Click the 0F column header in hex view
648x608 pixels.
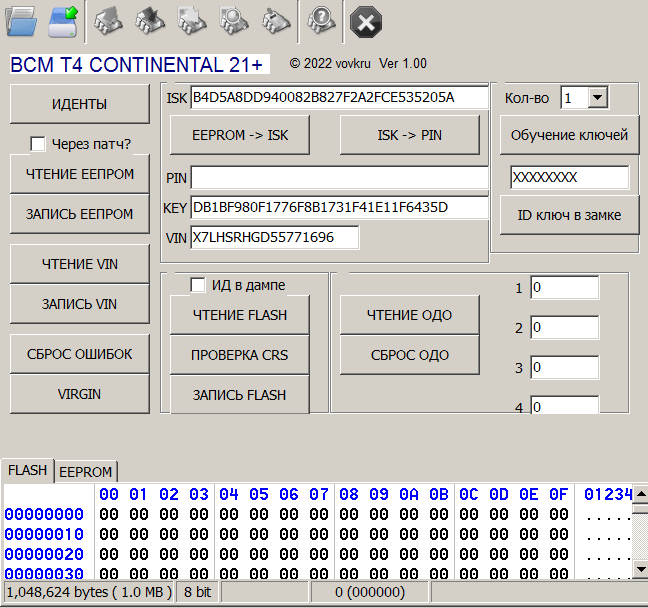pos(559,494)
